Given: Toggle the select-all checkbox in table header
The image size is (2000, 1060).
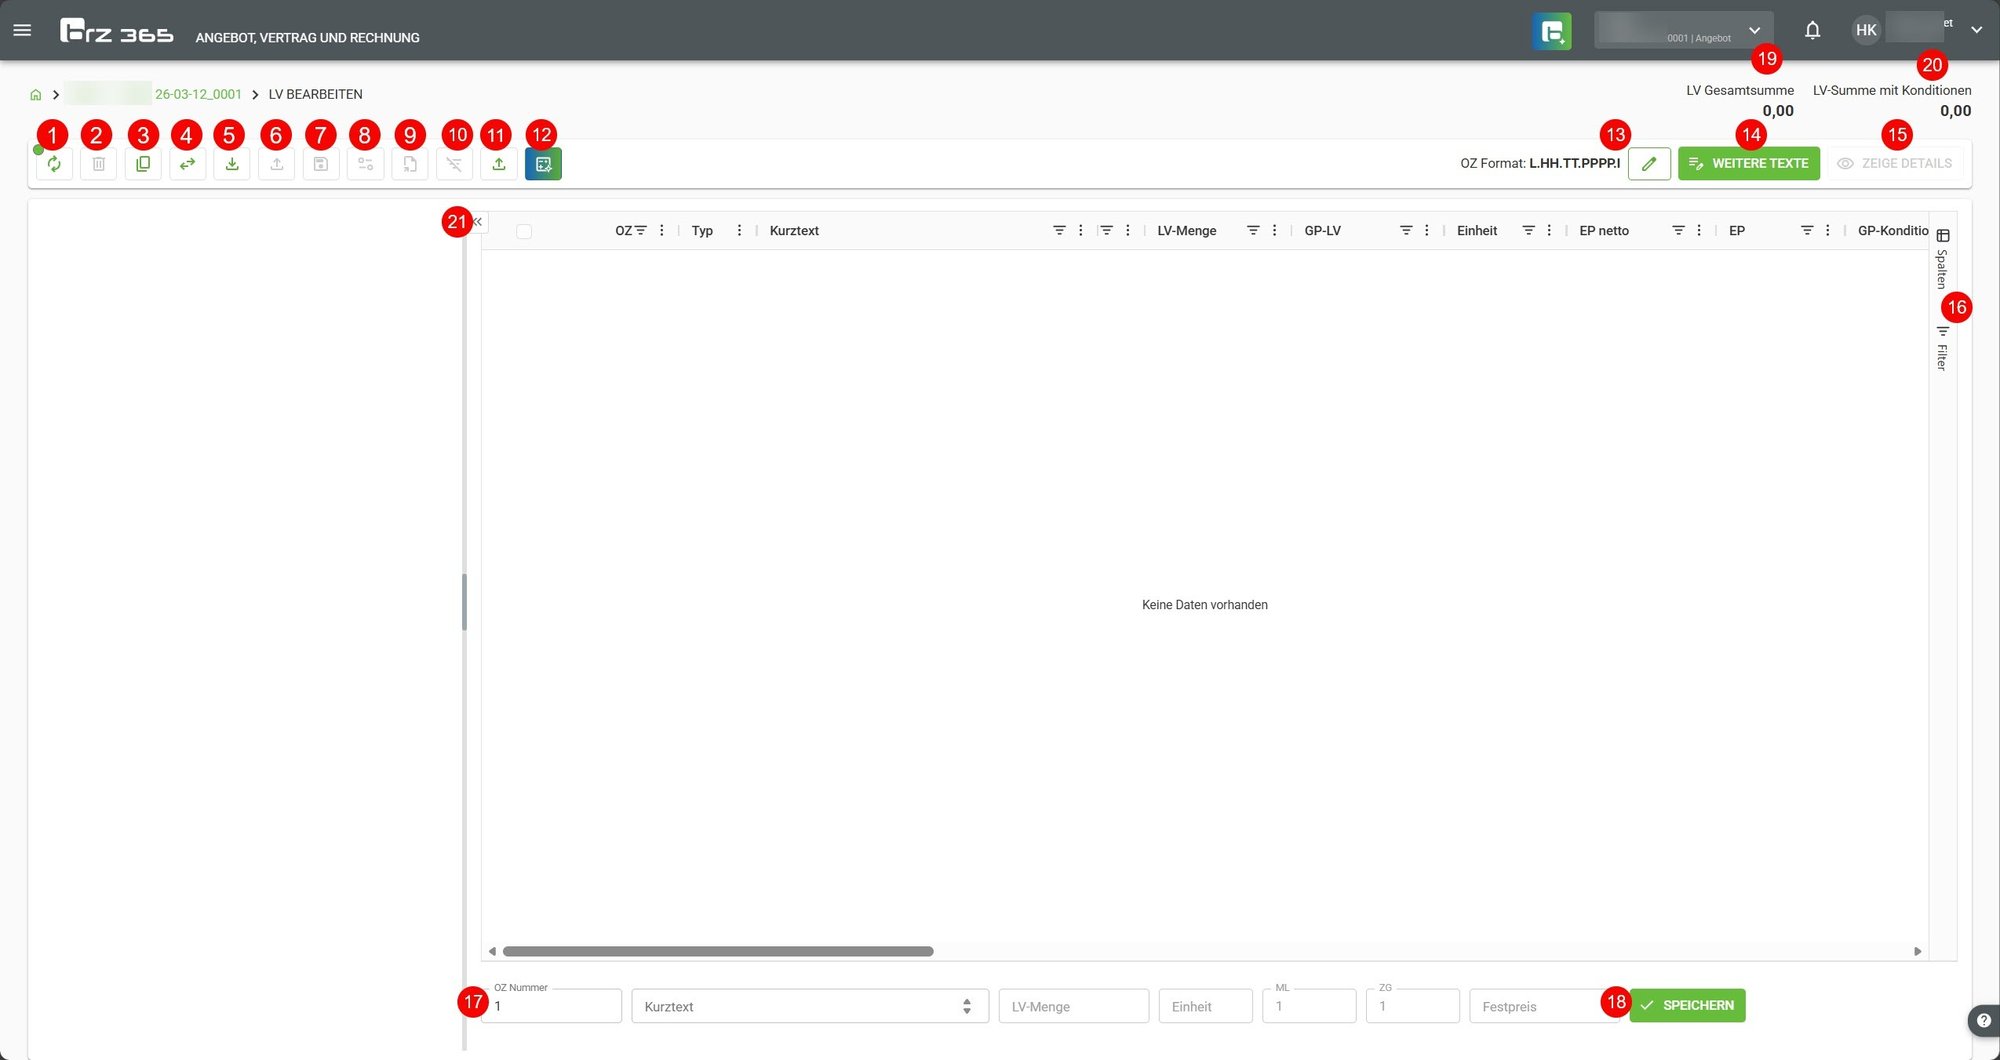Looking at the screenshot, I should (x=524, y=231).
